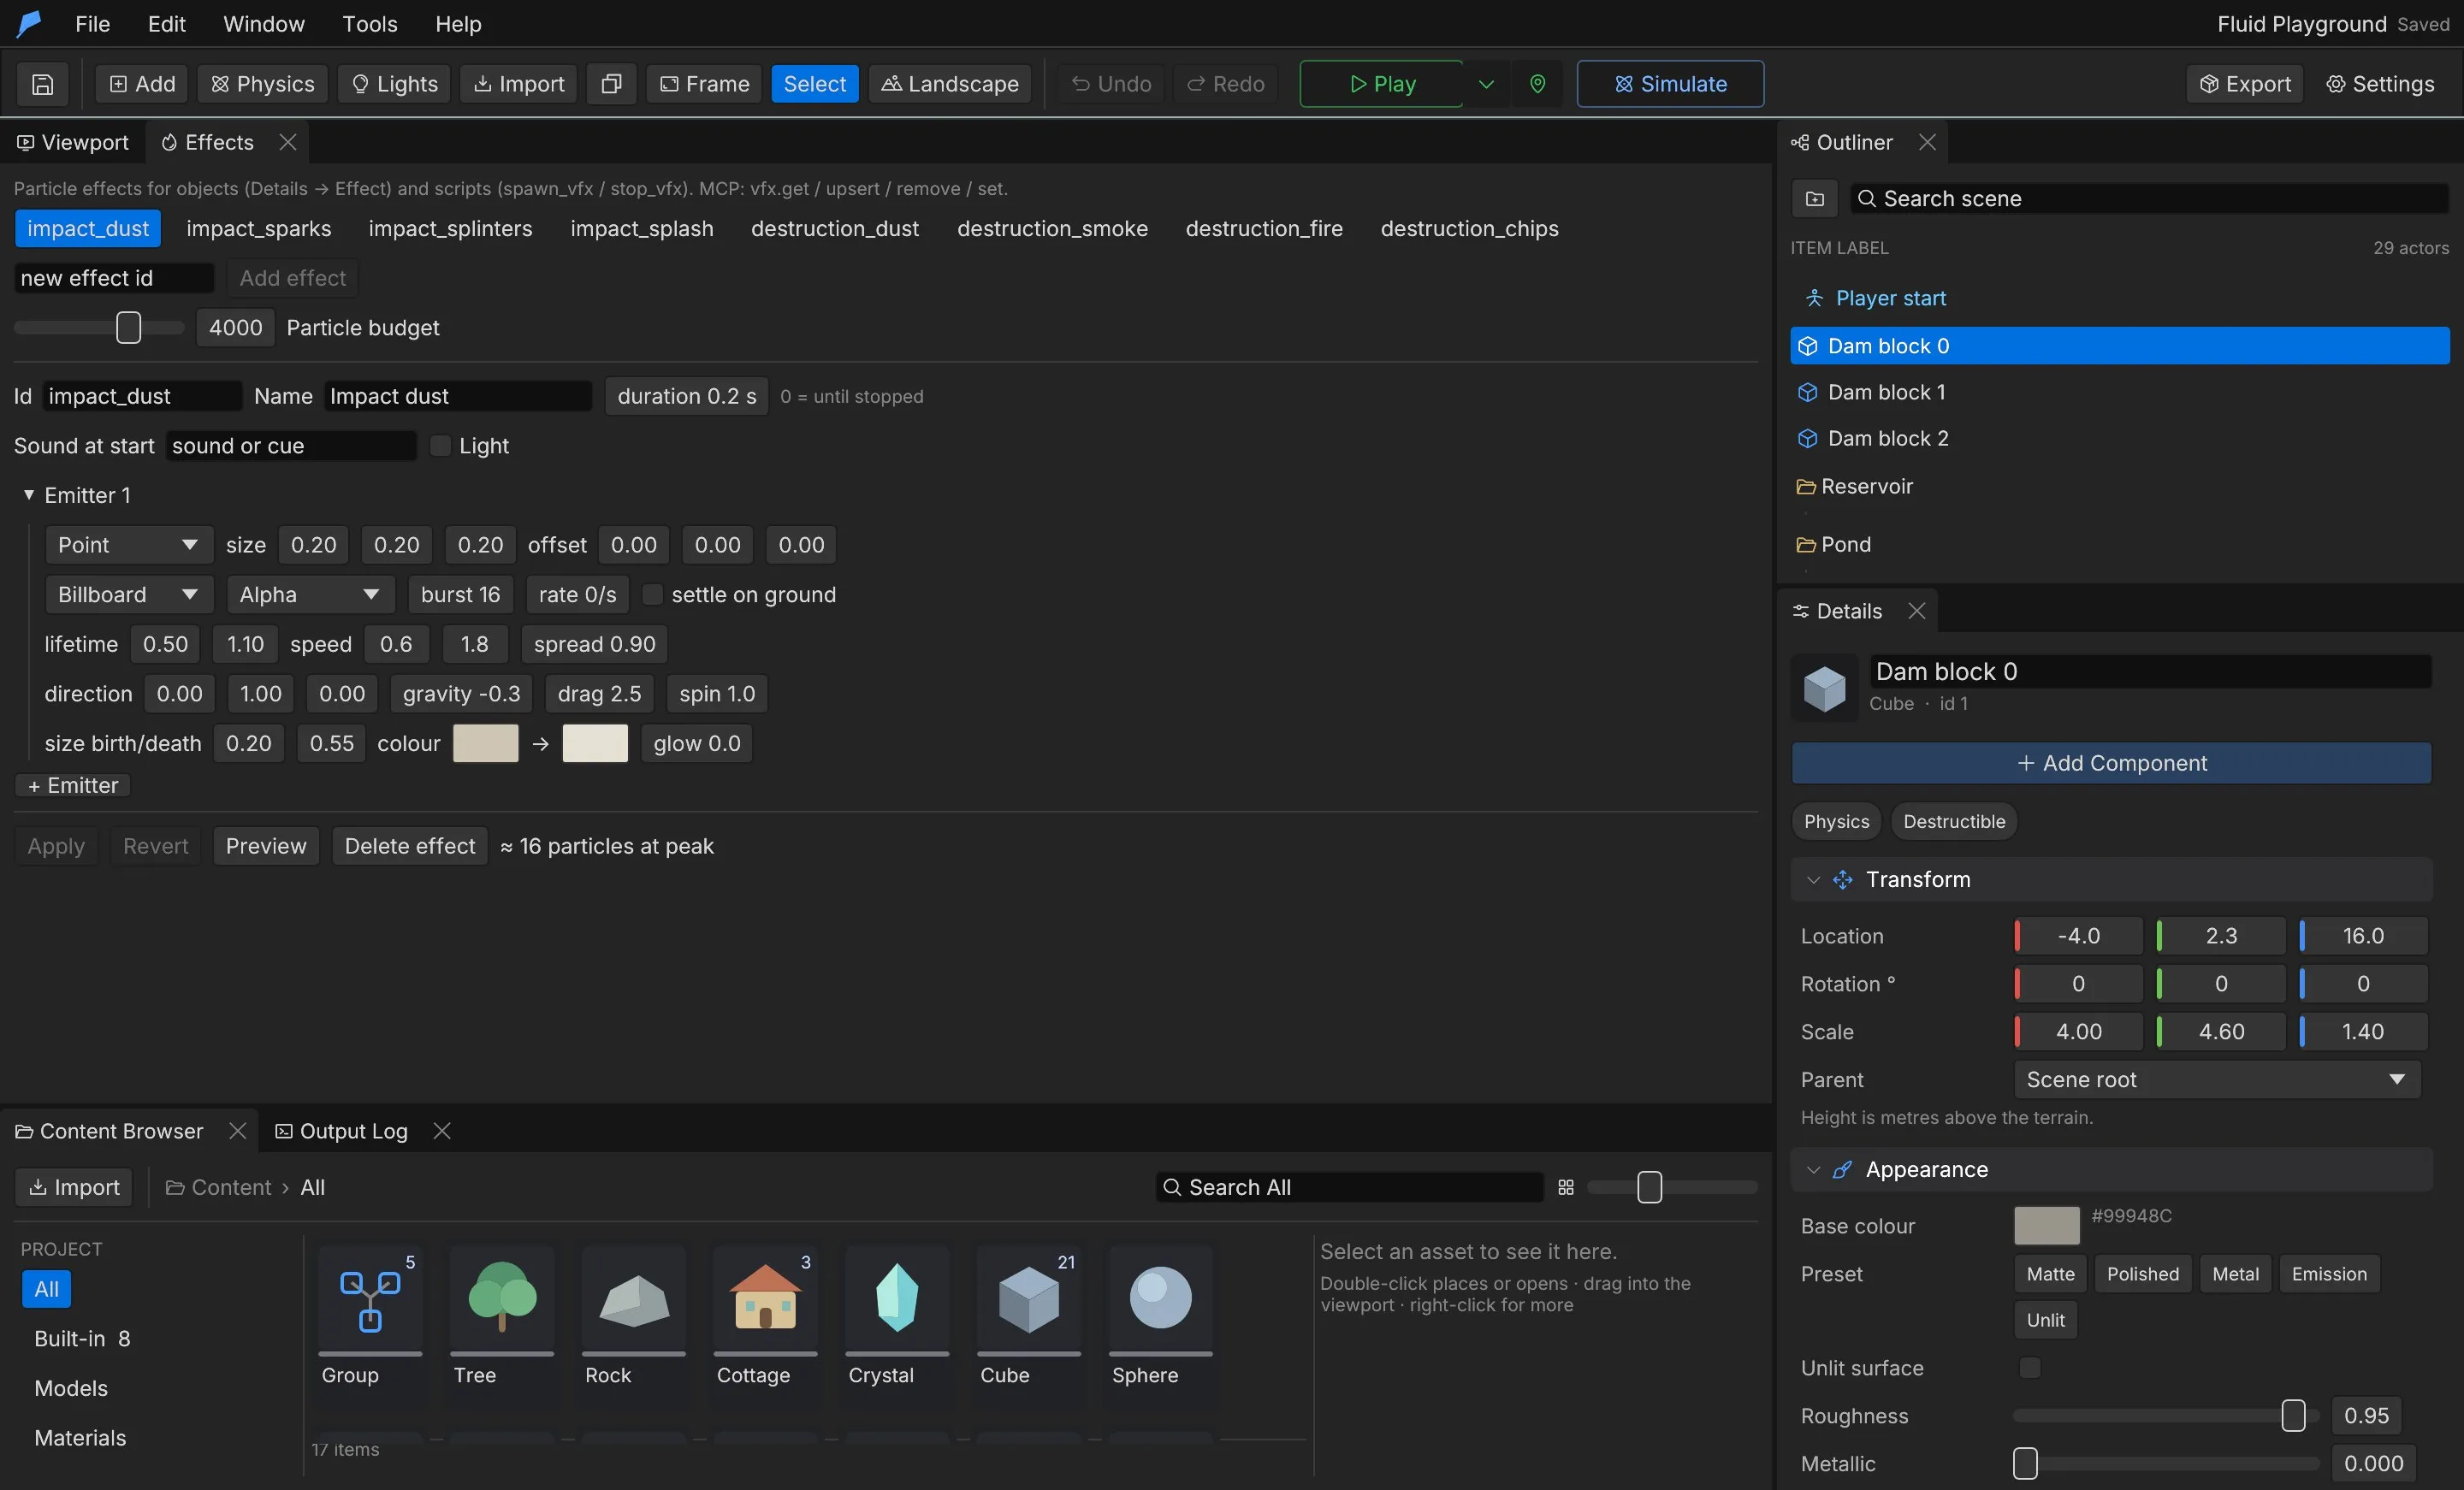Screen dimensions: 2464x1490
Task: Select the Crystal asset thumbnail
Action: click(896, 1298)
